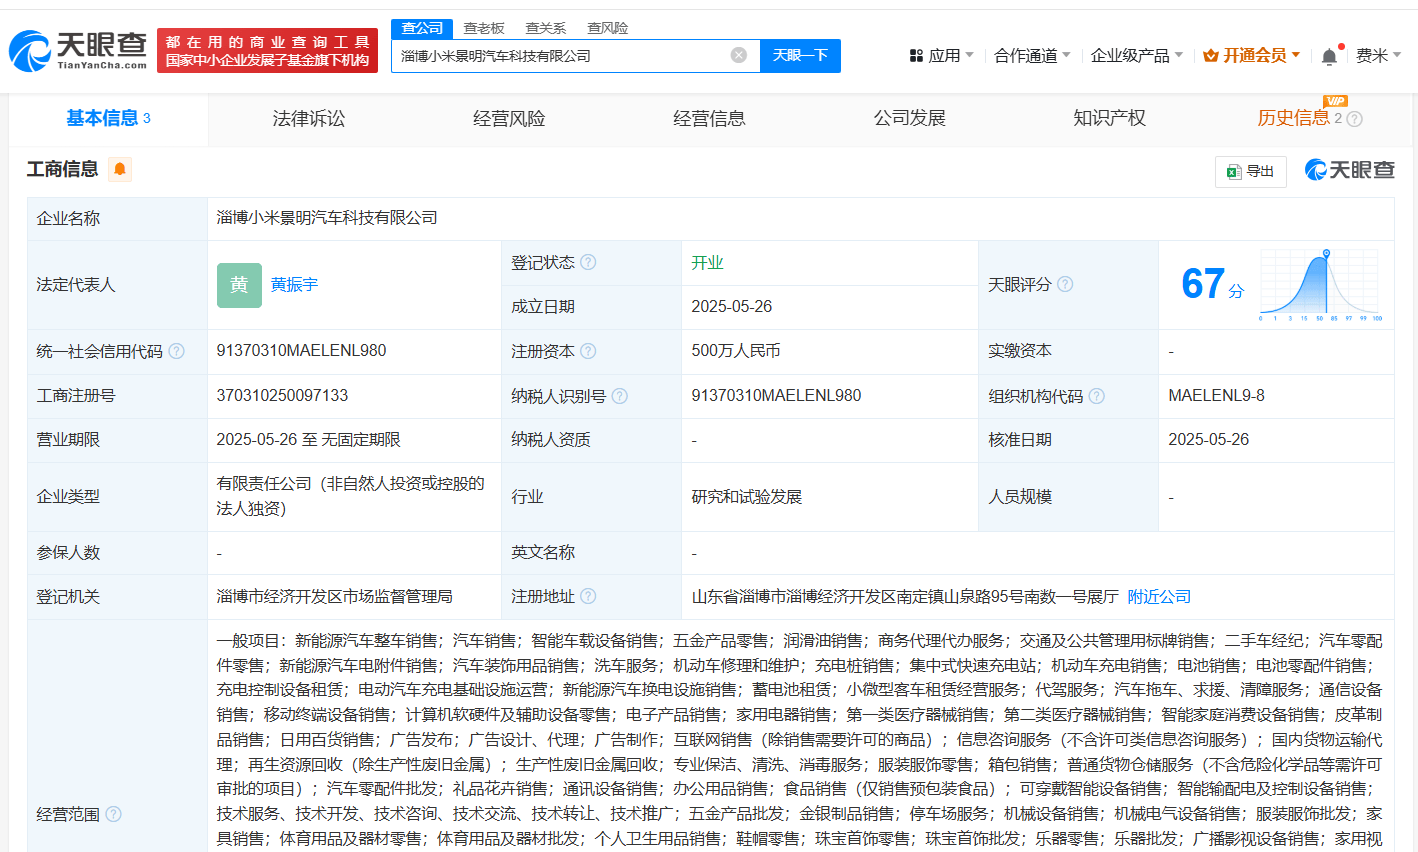Open legal representative 黄振宇 link

pos(294,285)
